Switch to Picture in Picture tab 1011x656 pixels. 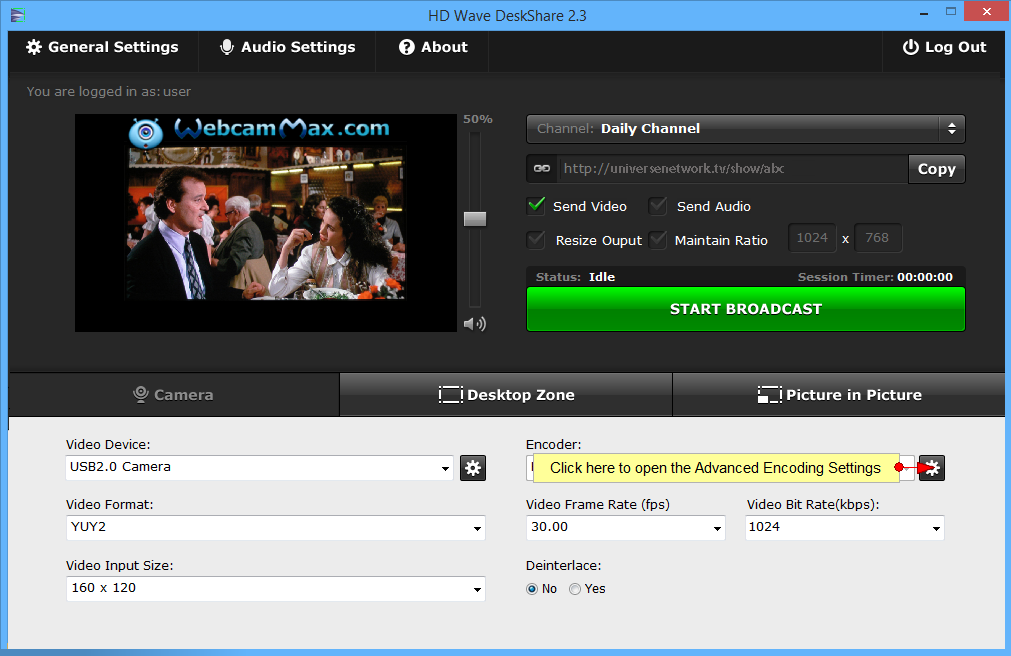click(839, 395)
